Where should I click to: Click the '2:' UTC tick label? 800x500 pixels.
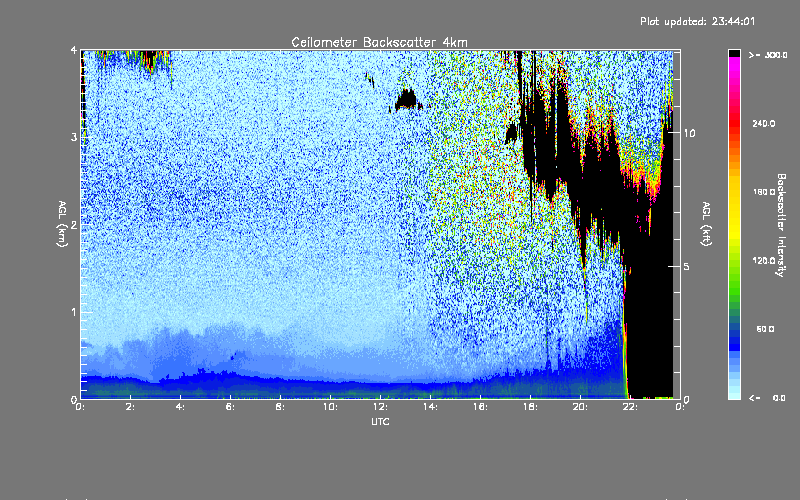tap(130, 407)
